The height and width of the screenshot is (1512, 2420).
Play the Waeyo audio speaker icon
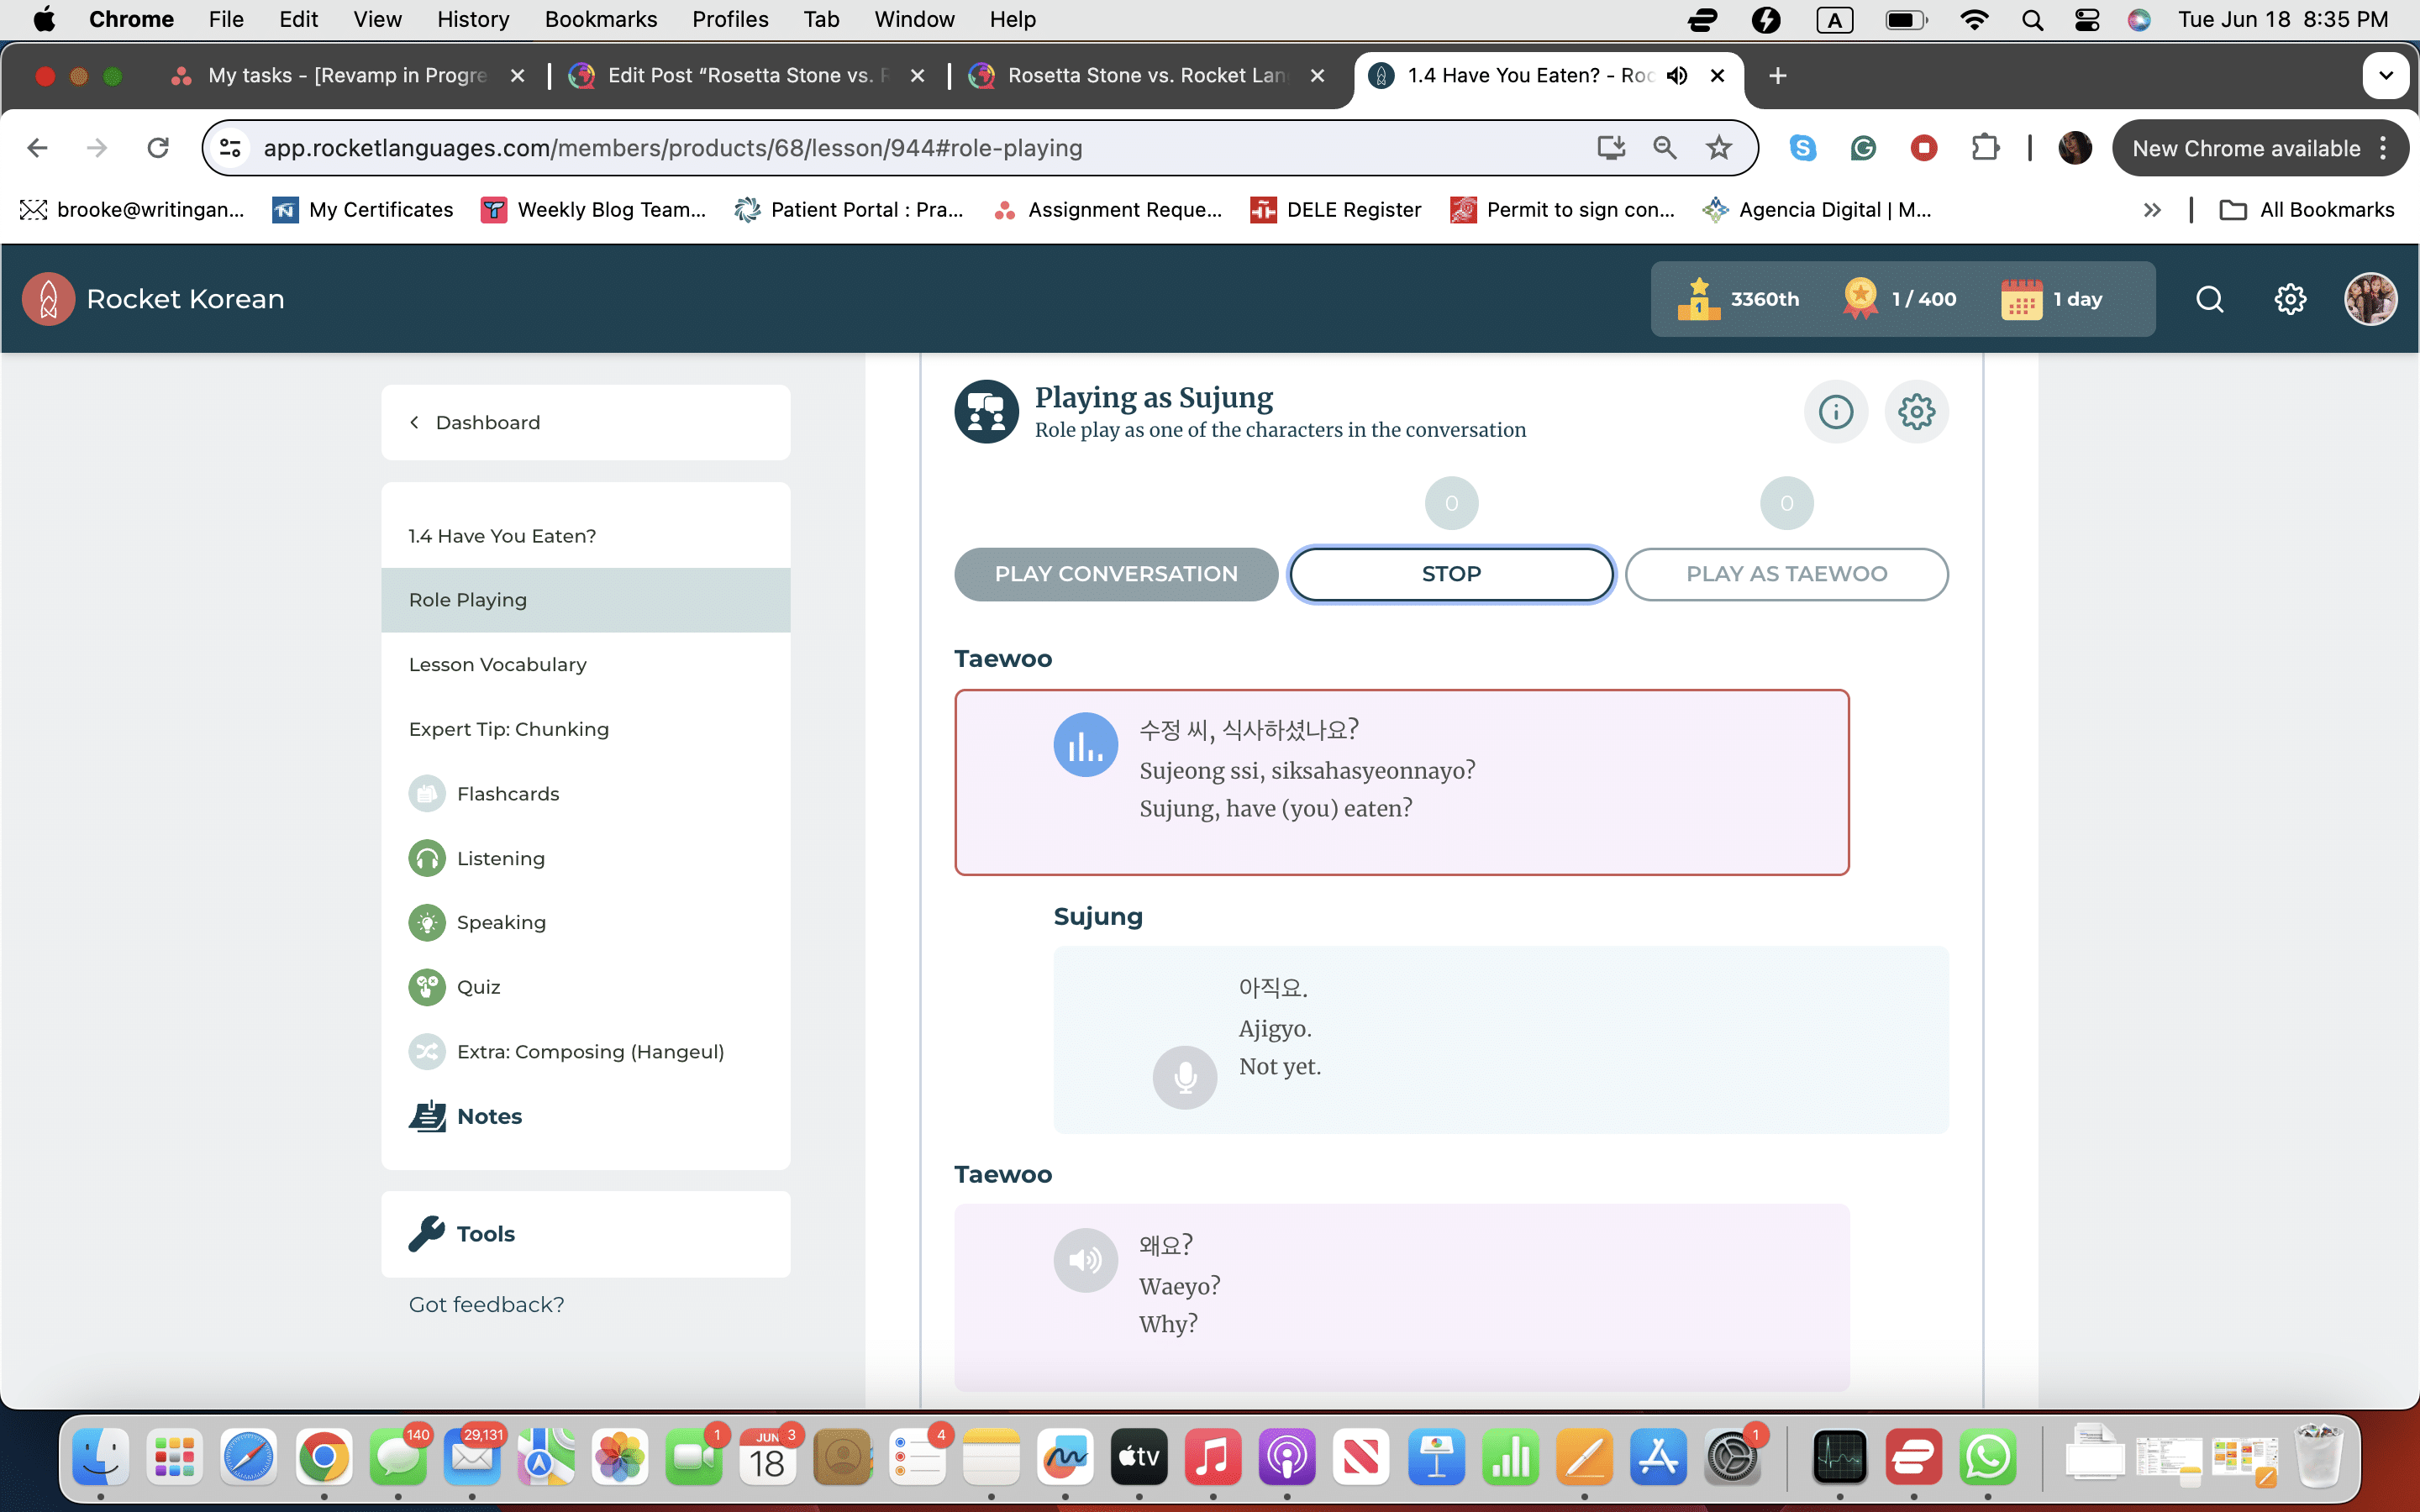[1085, 1260]
